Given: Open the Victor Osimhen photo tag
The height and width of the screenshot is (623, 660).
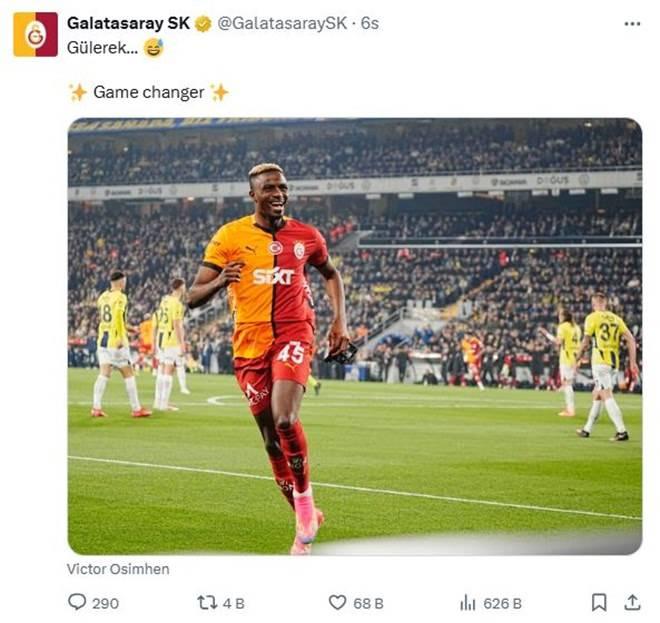Looking at the screenshot, I should point(118,569).
